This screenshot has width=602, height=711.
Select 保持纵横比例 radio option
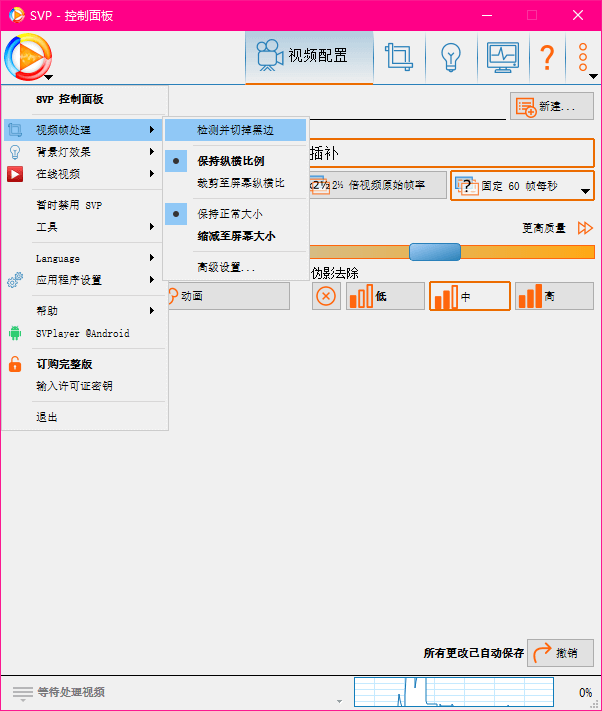(230, 161)
